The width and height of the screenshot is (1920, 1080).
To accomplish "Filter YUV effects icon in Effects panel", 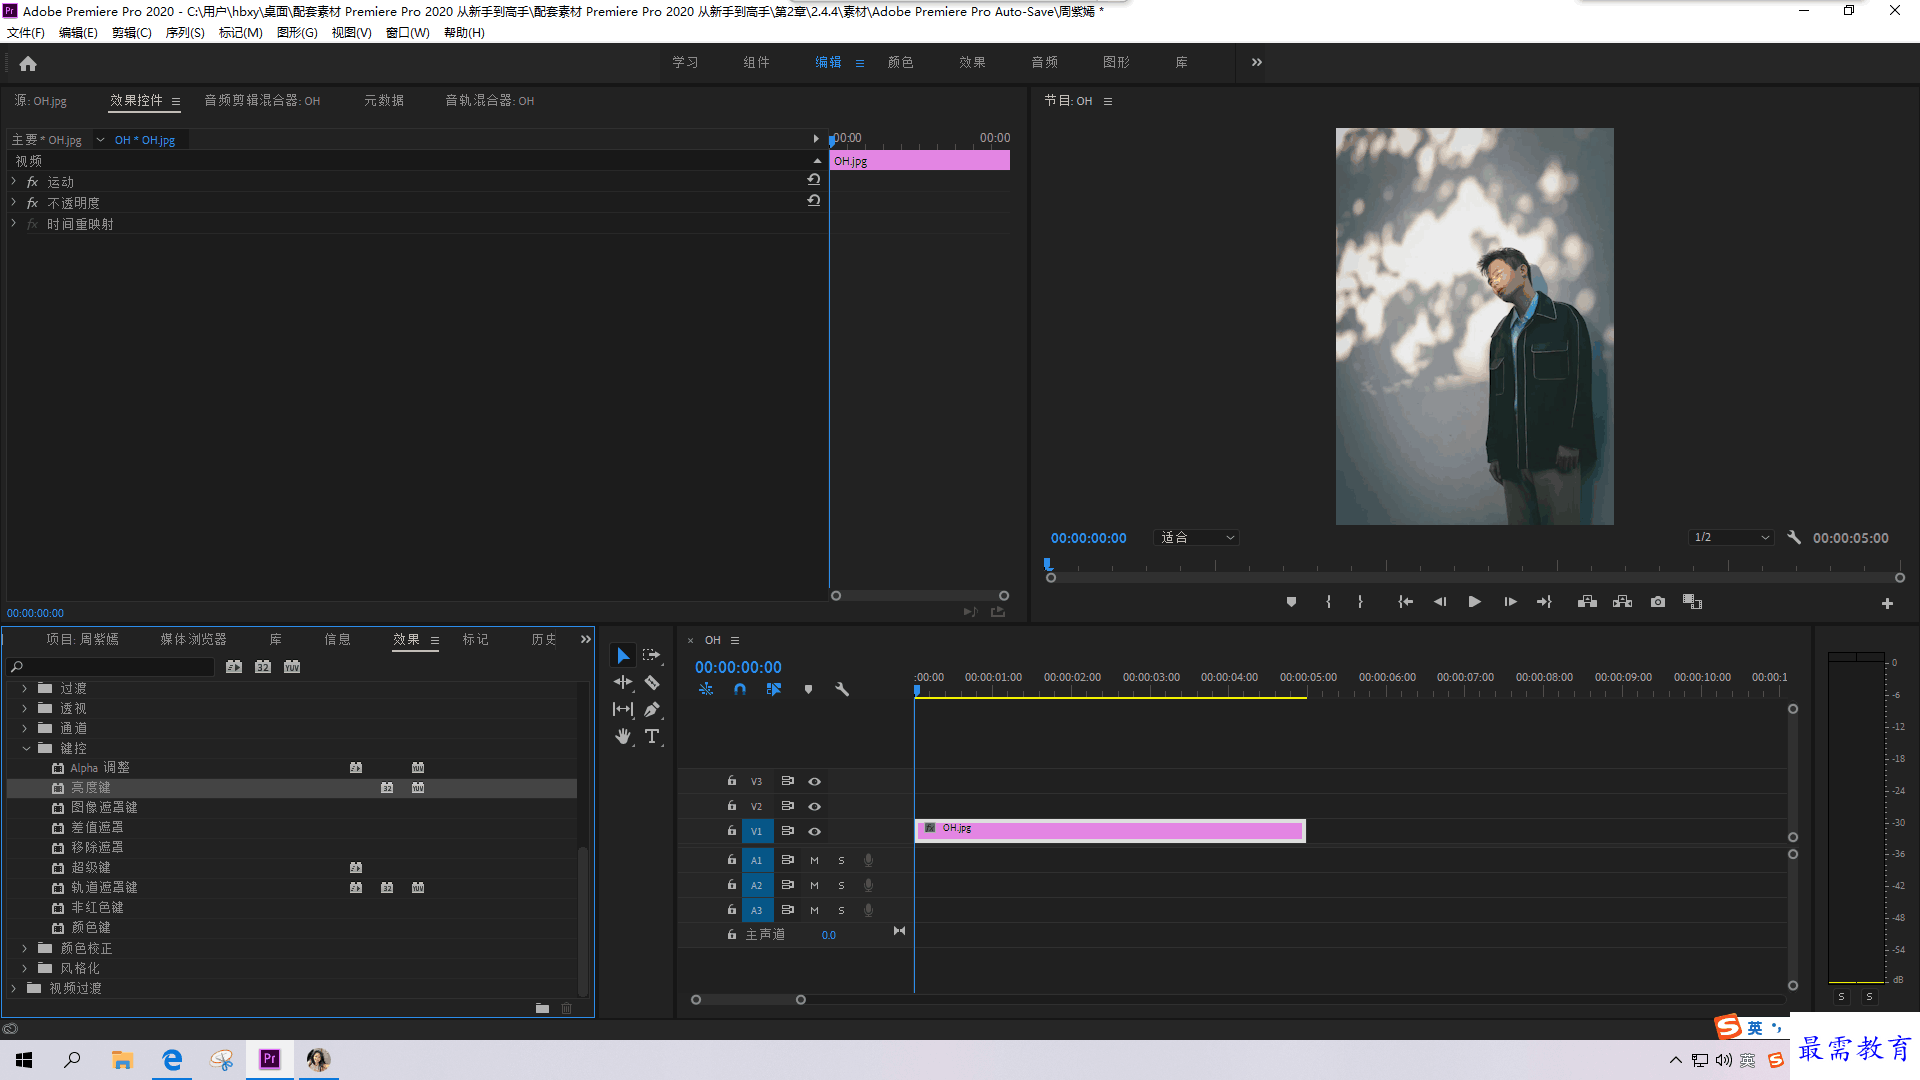I will pyautogui.click(x=292, y=667).
